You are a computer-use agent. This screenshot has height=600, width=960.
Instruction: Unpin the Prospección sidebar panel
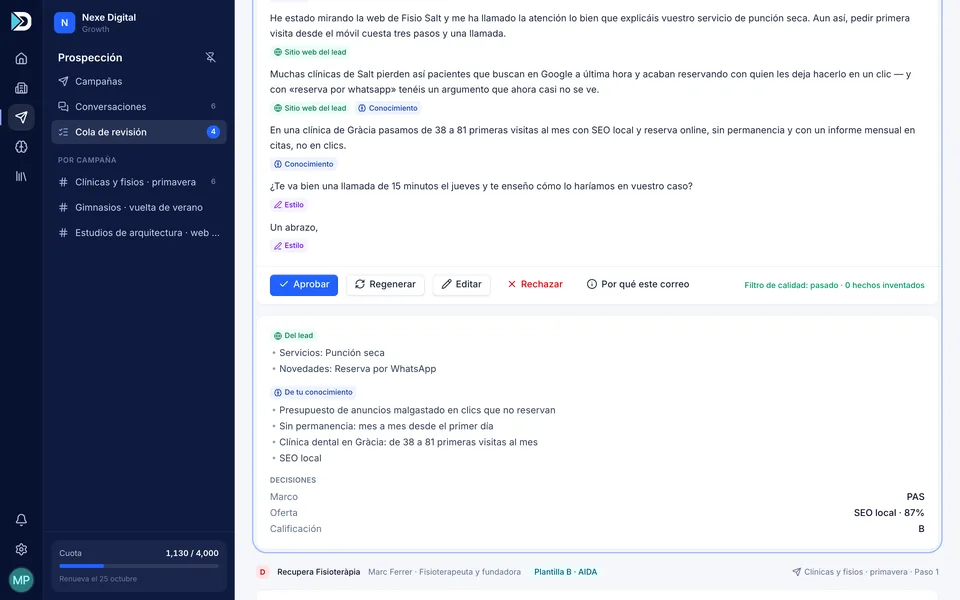click(x=210, y=58)
